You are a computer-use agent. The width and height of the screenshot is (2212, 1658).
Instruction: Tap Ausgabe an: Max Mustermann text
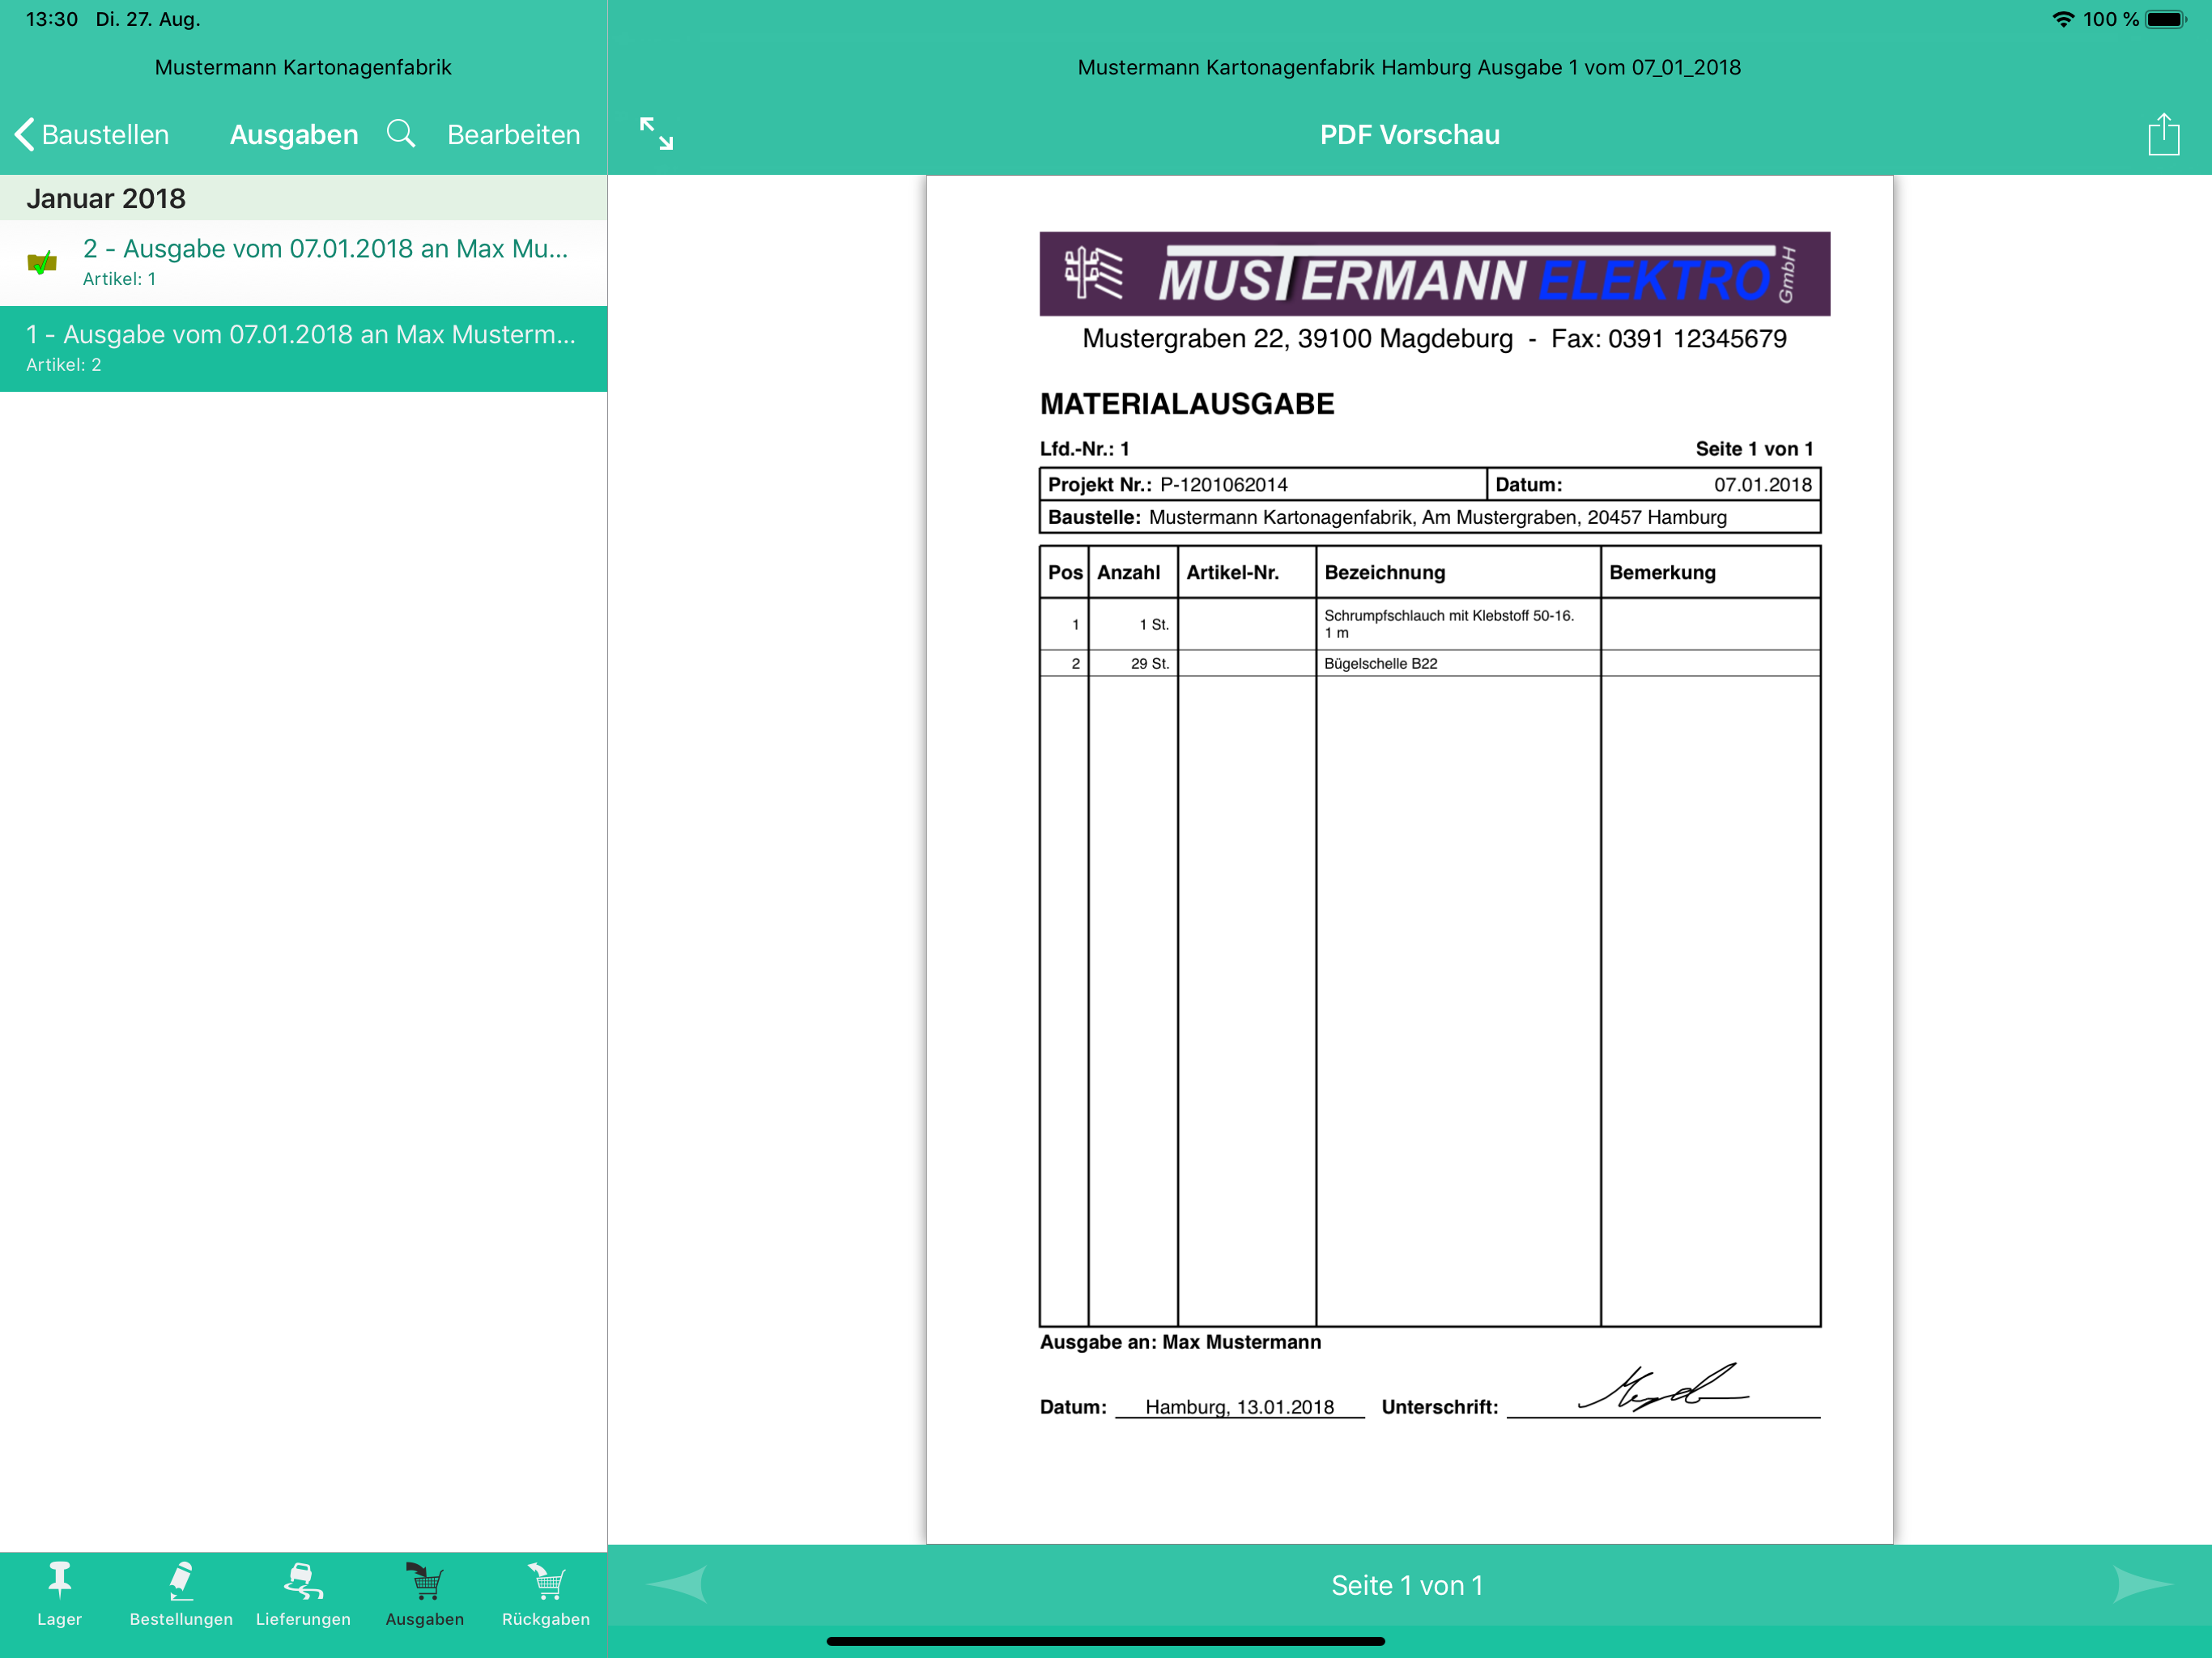1180,1342
